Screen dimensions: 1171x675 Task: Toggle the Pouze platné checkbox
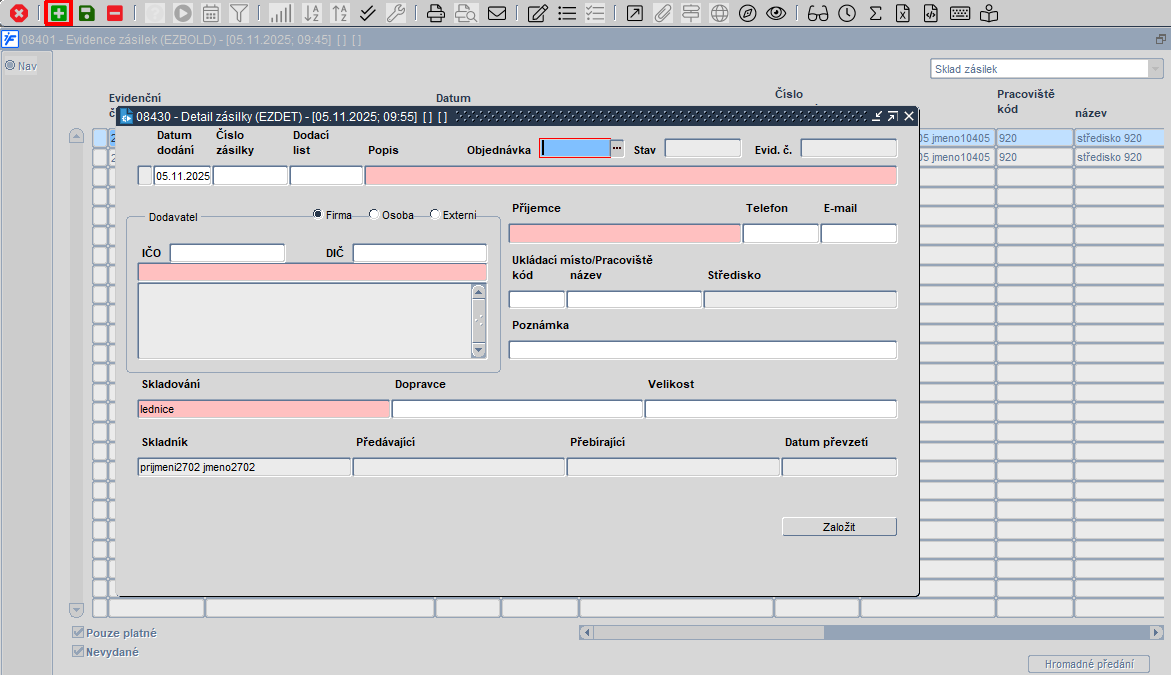click(78, 633)
